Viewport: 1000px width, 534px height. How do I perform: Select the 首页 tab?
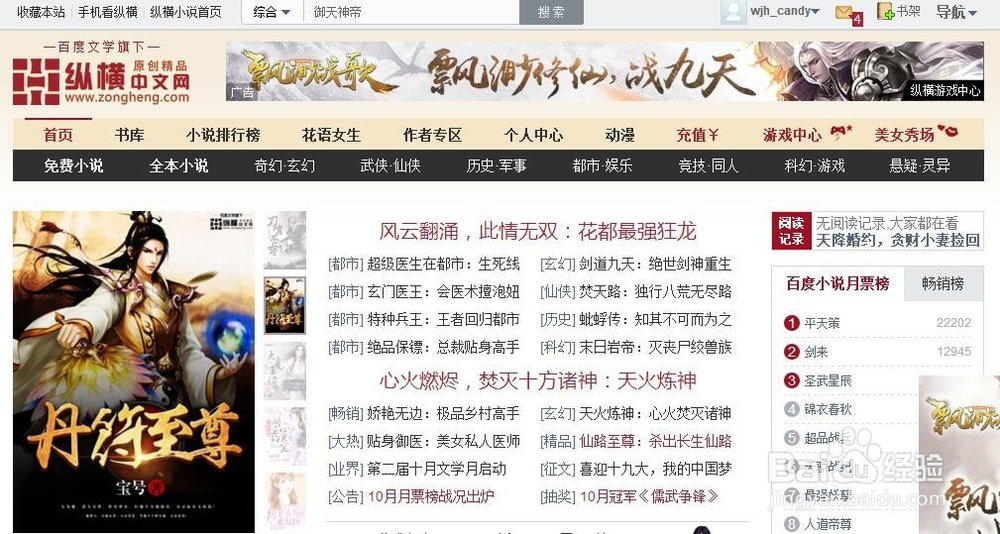(58, 135)
